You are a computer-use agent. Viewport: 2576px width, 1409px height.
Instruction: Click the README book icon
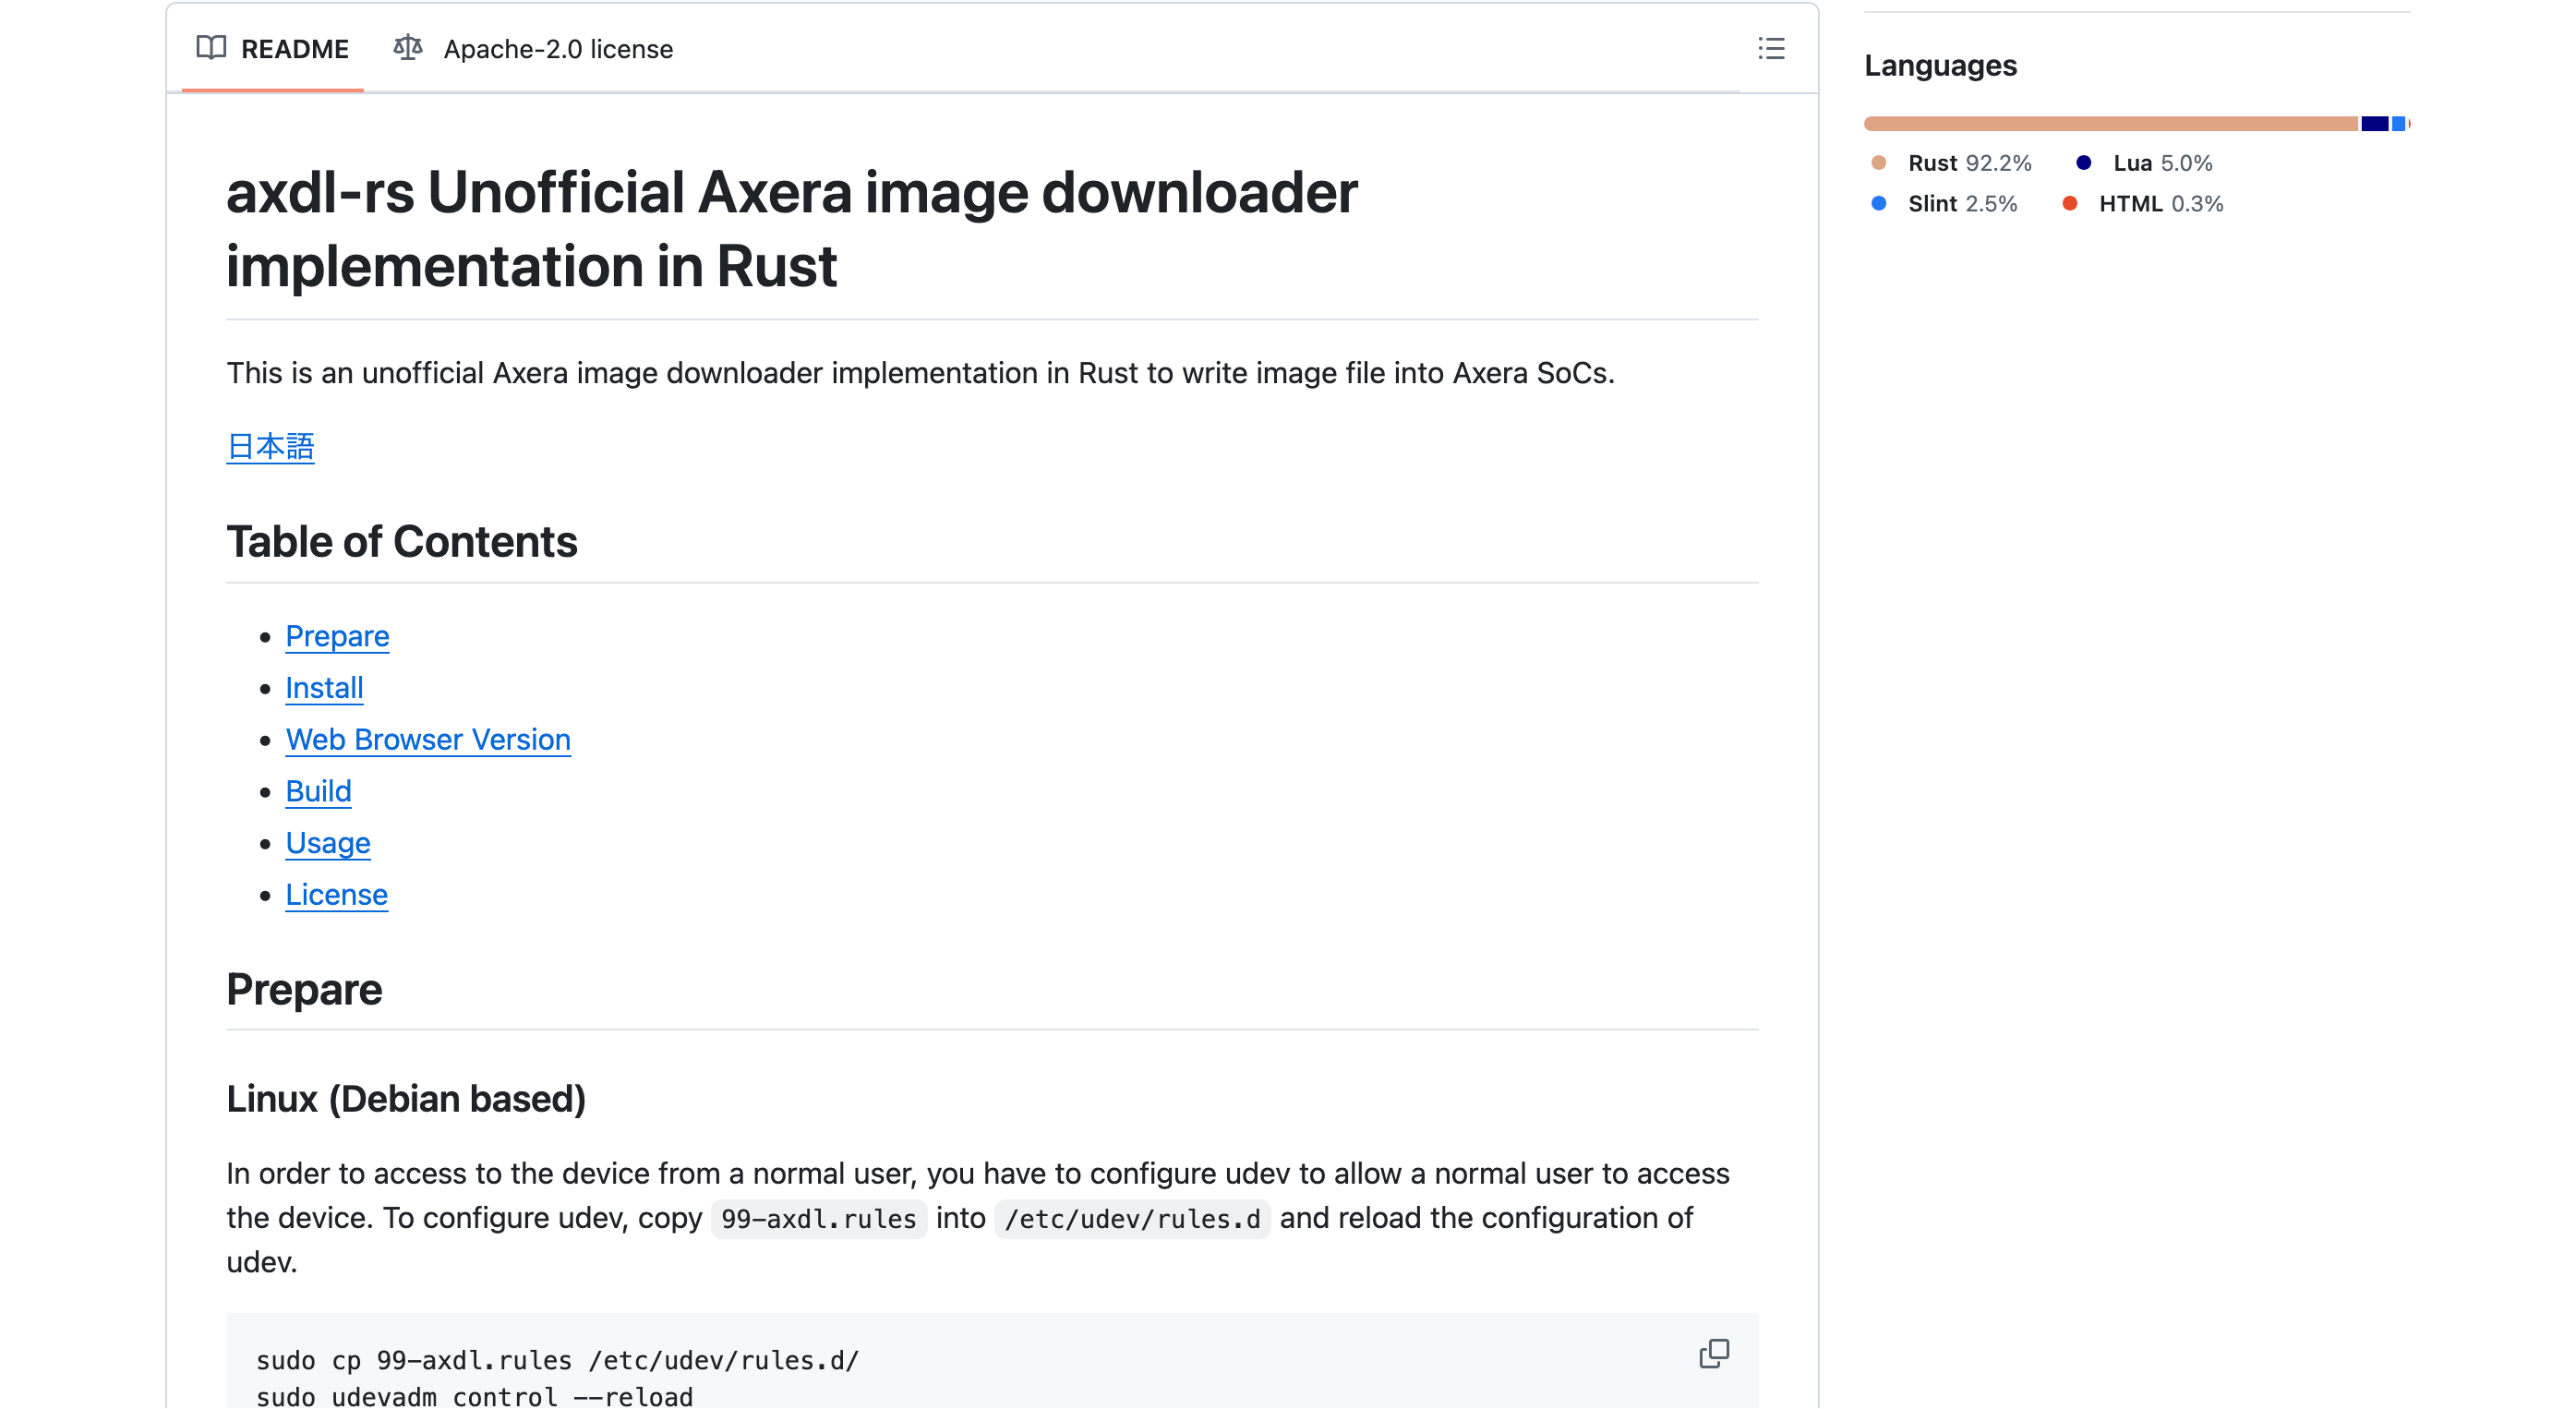211,48
